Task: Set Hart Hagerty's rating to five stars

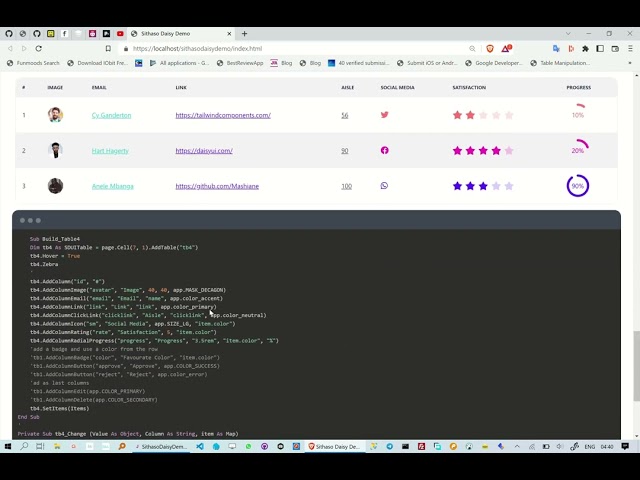Action: pyautogui.click(x=509, y=151)
